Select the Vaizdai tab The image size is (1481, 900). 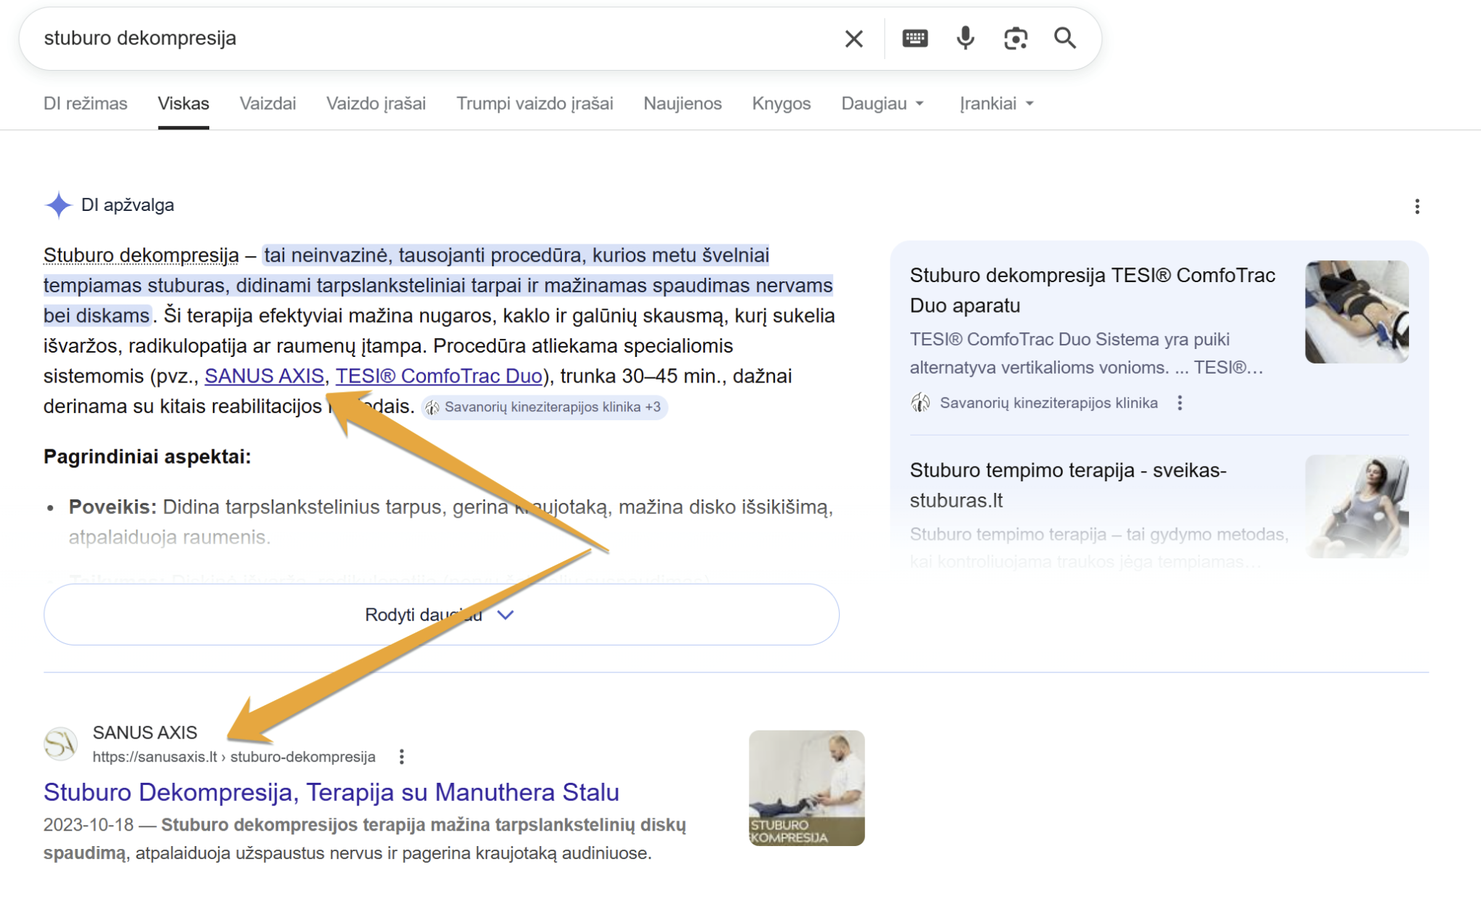(x=268, y=104)
